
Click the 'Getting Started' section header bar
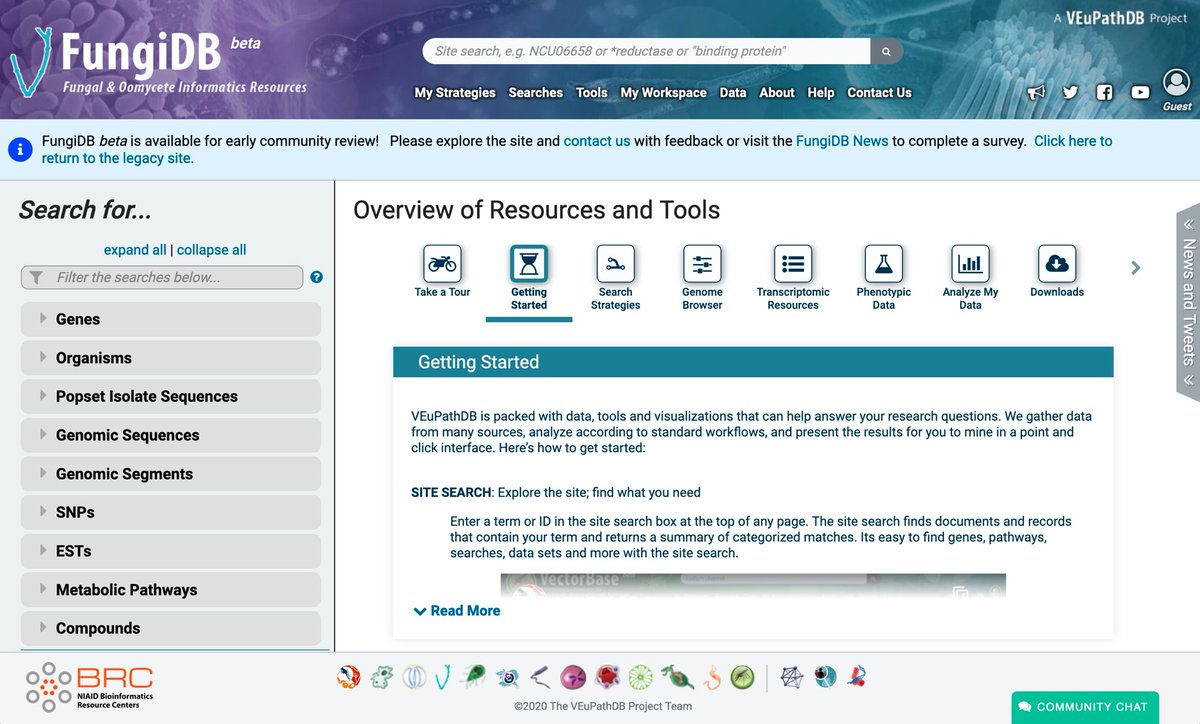[753, 362]
